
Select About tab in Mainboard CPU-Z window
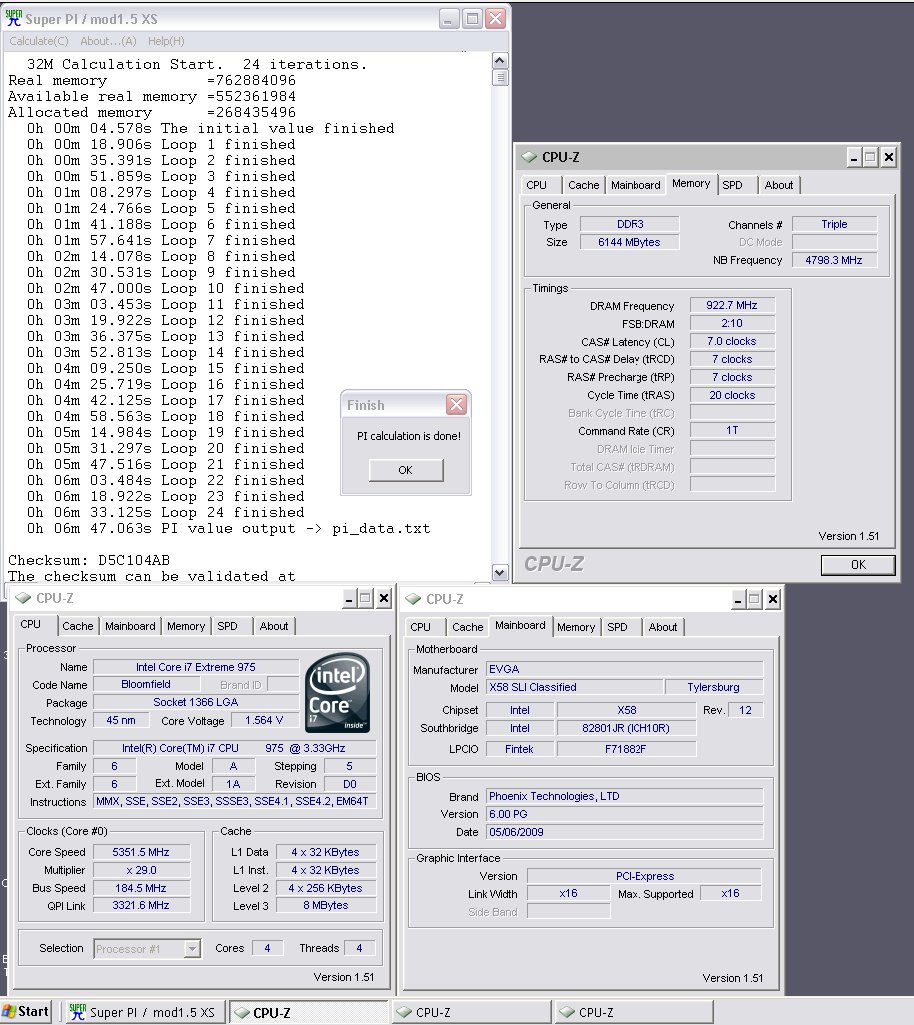[x=663, y=627]
